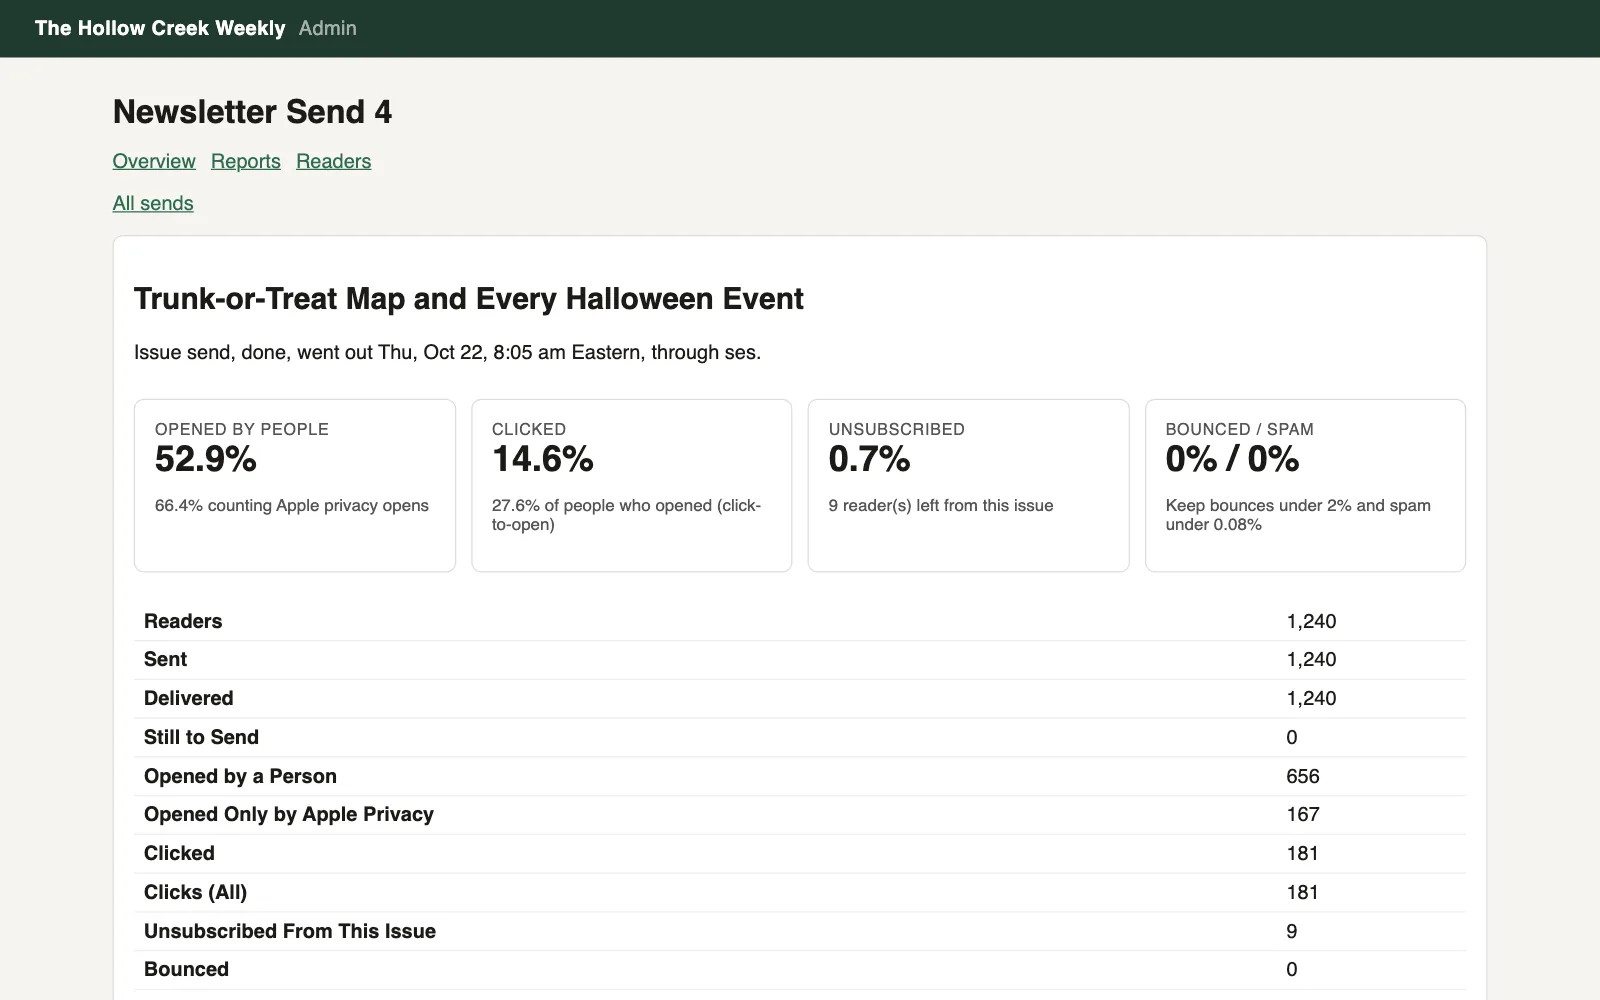Click the Sent row label
This screenshot has width=1600, height=1000.
pos(165,659)
